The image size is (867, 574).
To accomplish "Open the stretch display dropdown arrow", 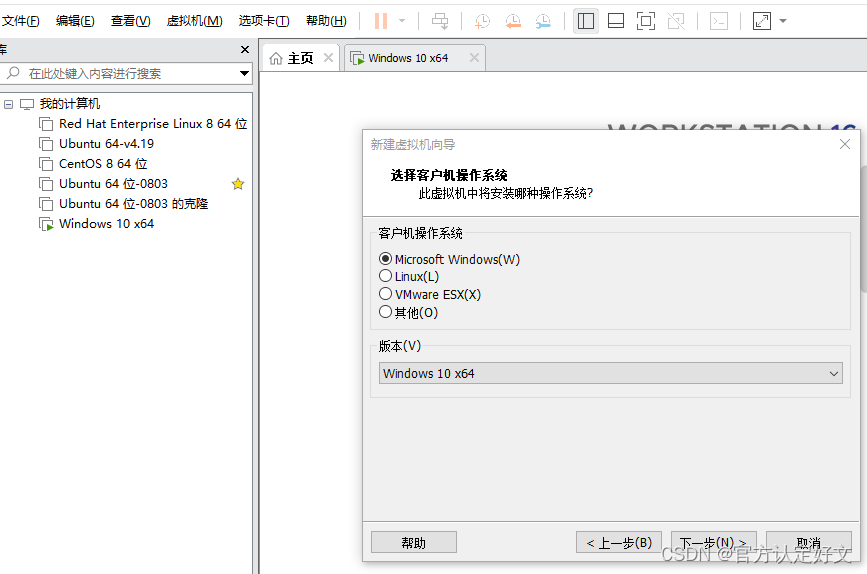I will tap(782, 21).
